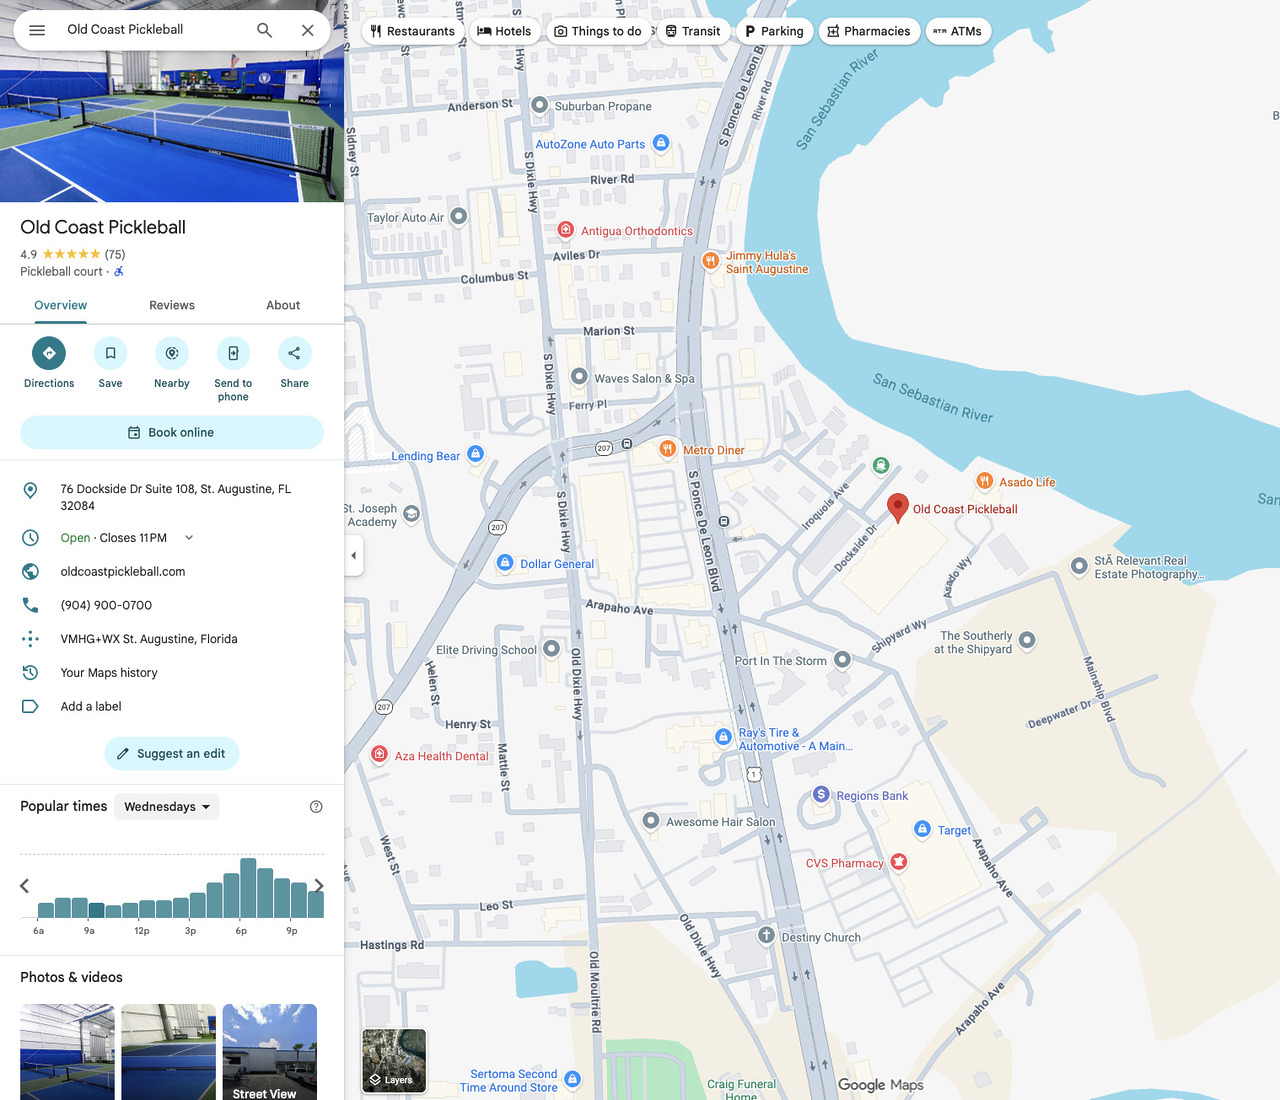Select Suburban Propane marker

coord(539,105)
